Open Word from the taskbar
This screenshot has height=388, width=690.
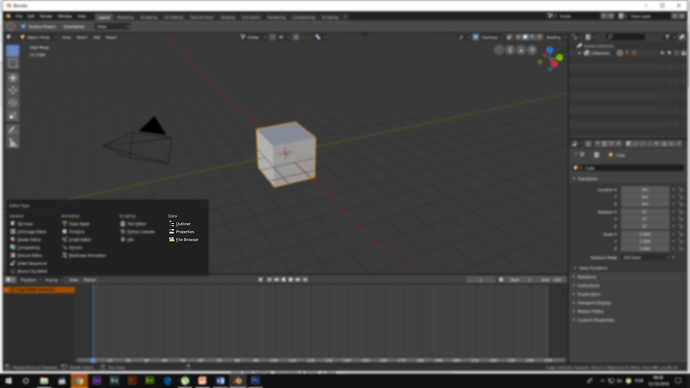tap(220, 381)
